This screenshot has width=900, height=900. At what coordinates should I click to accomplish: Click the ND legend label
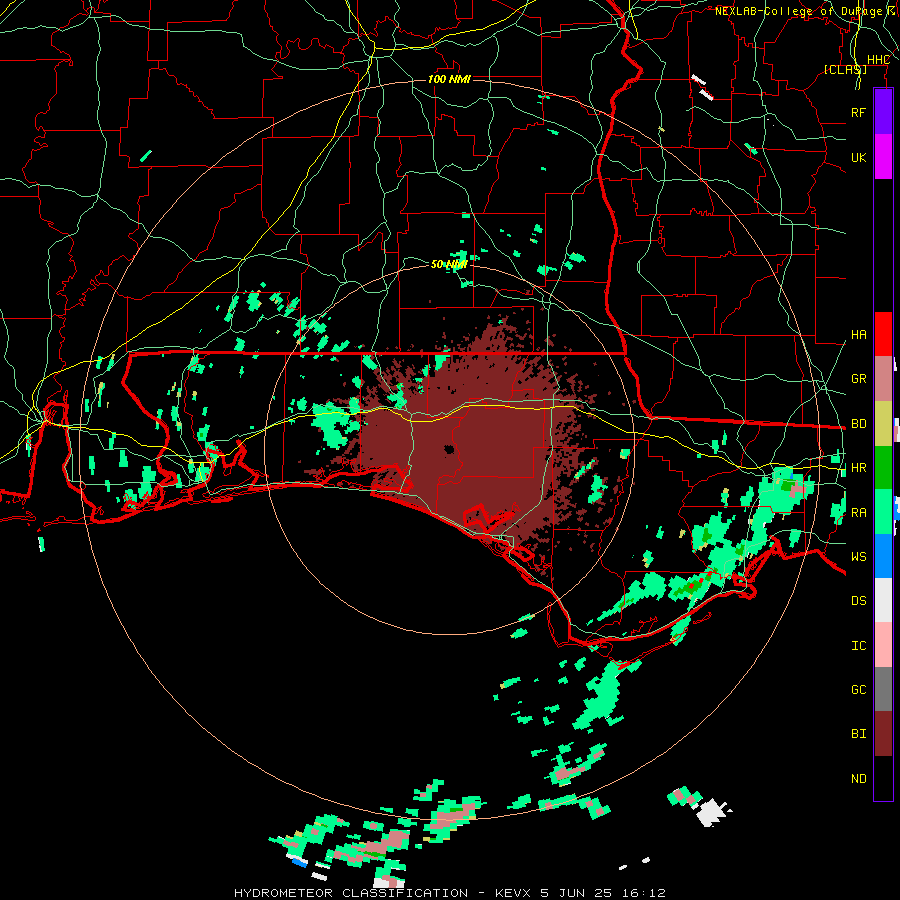click(859, 779)
